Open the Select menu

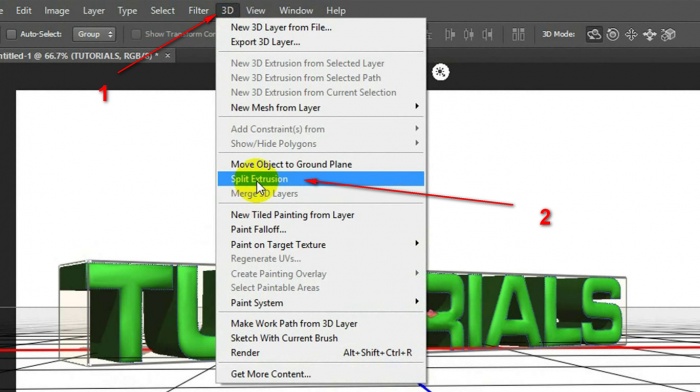tap(162, 10)
